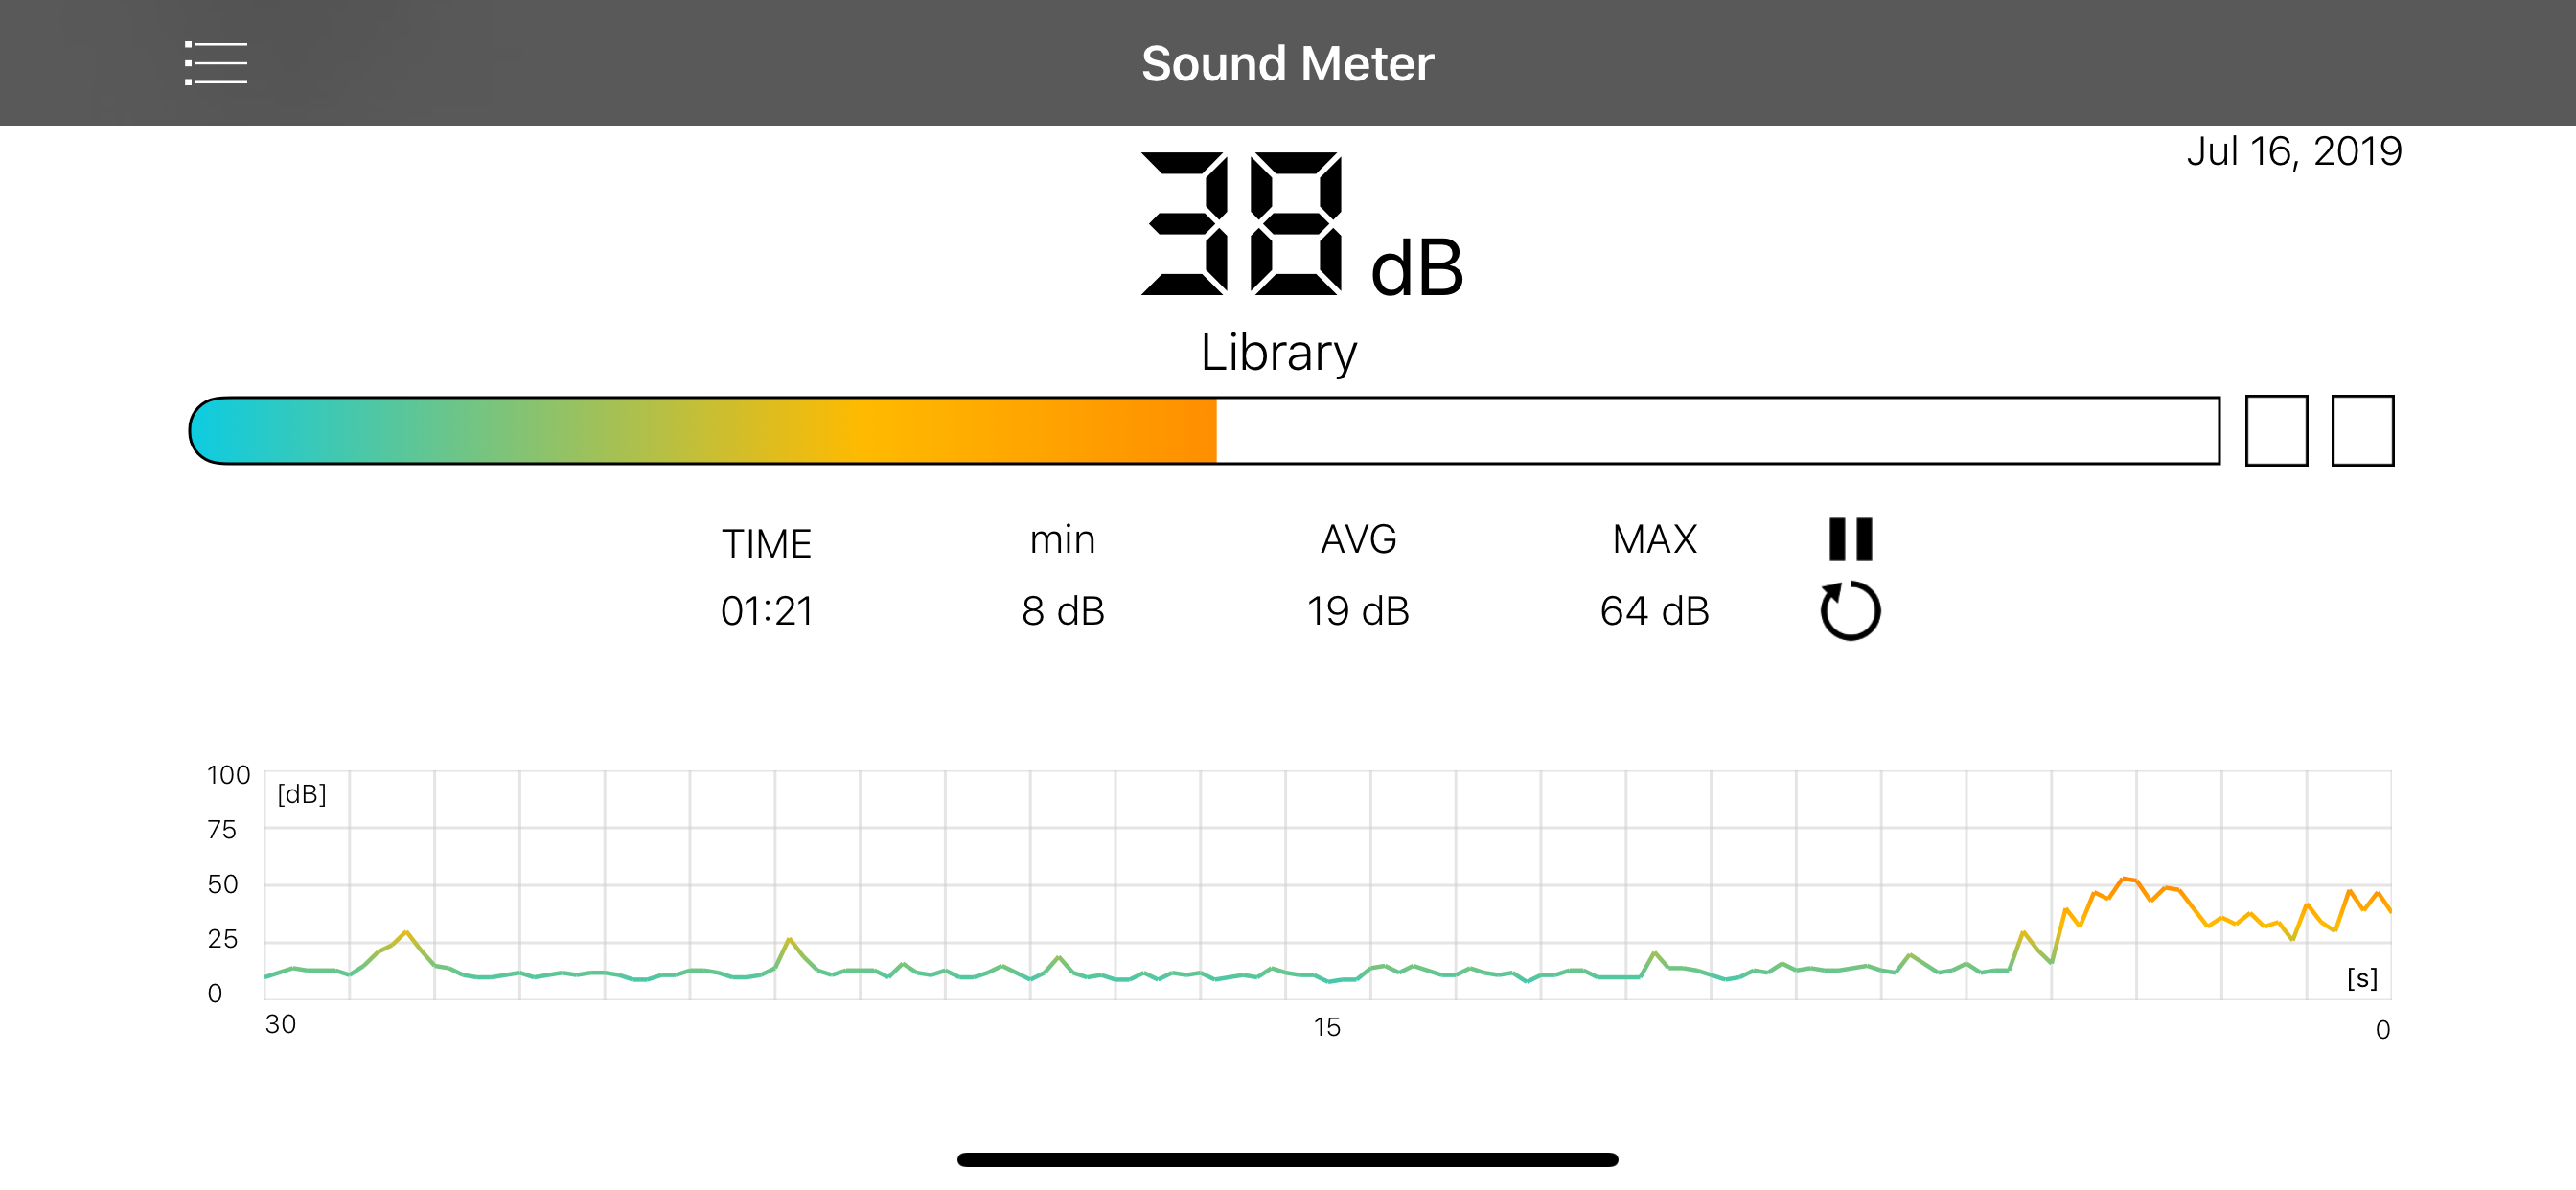Tap the [s] axis unit label in graph
The width and height of the screenshot is (2576, 1190).
(2362, 978)
